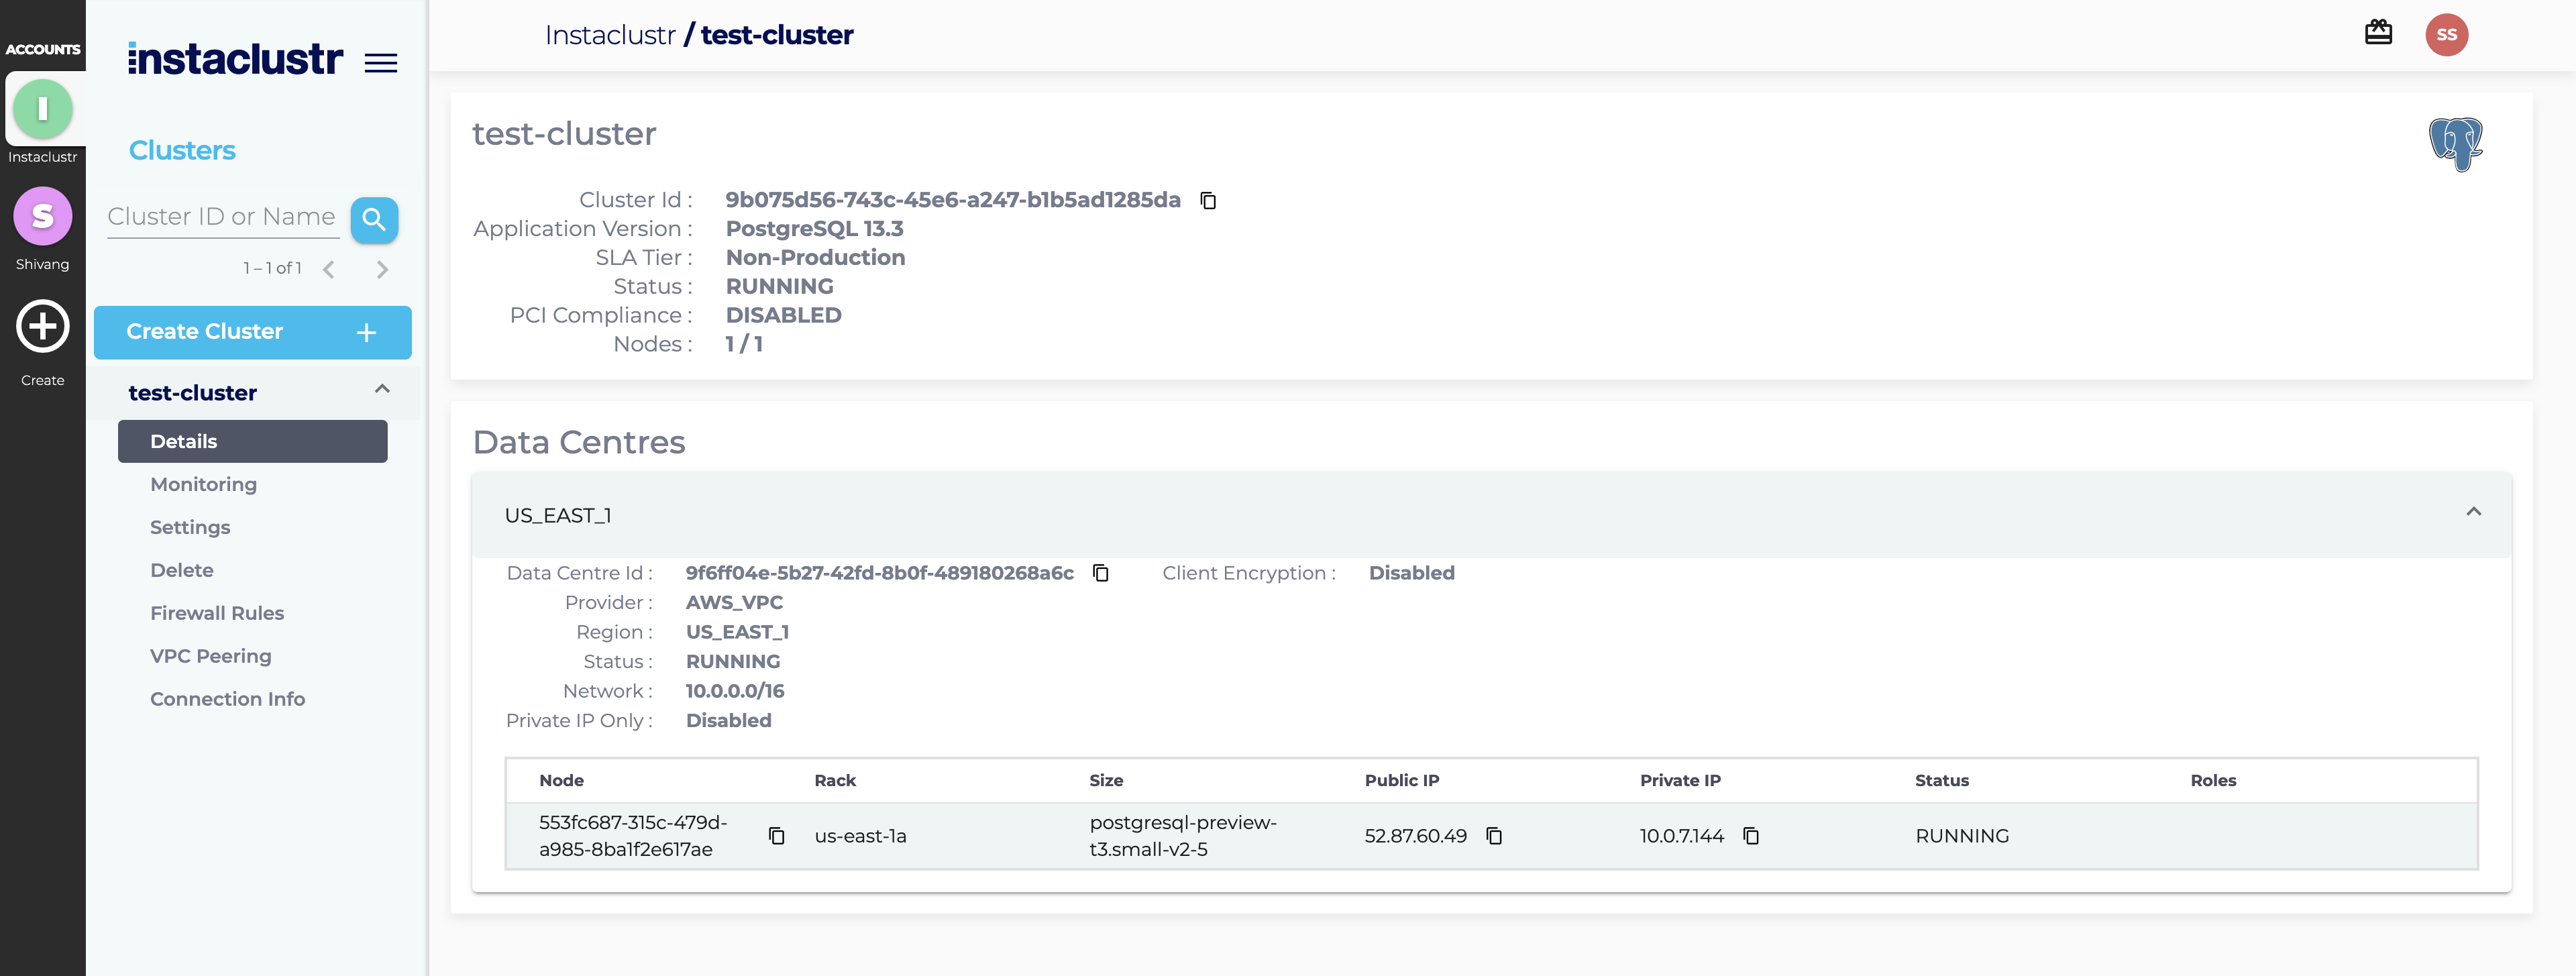Switch to Connection Info
The image size is (2576, 976).
tap(227, 698)
